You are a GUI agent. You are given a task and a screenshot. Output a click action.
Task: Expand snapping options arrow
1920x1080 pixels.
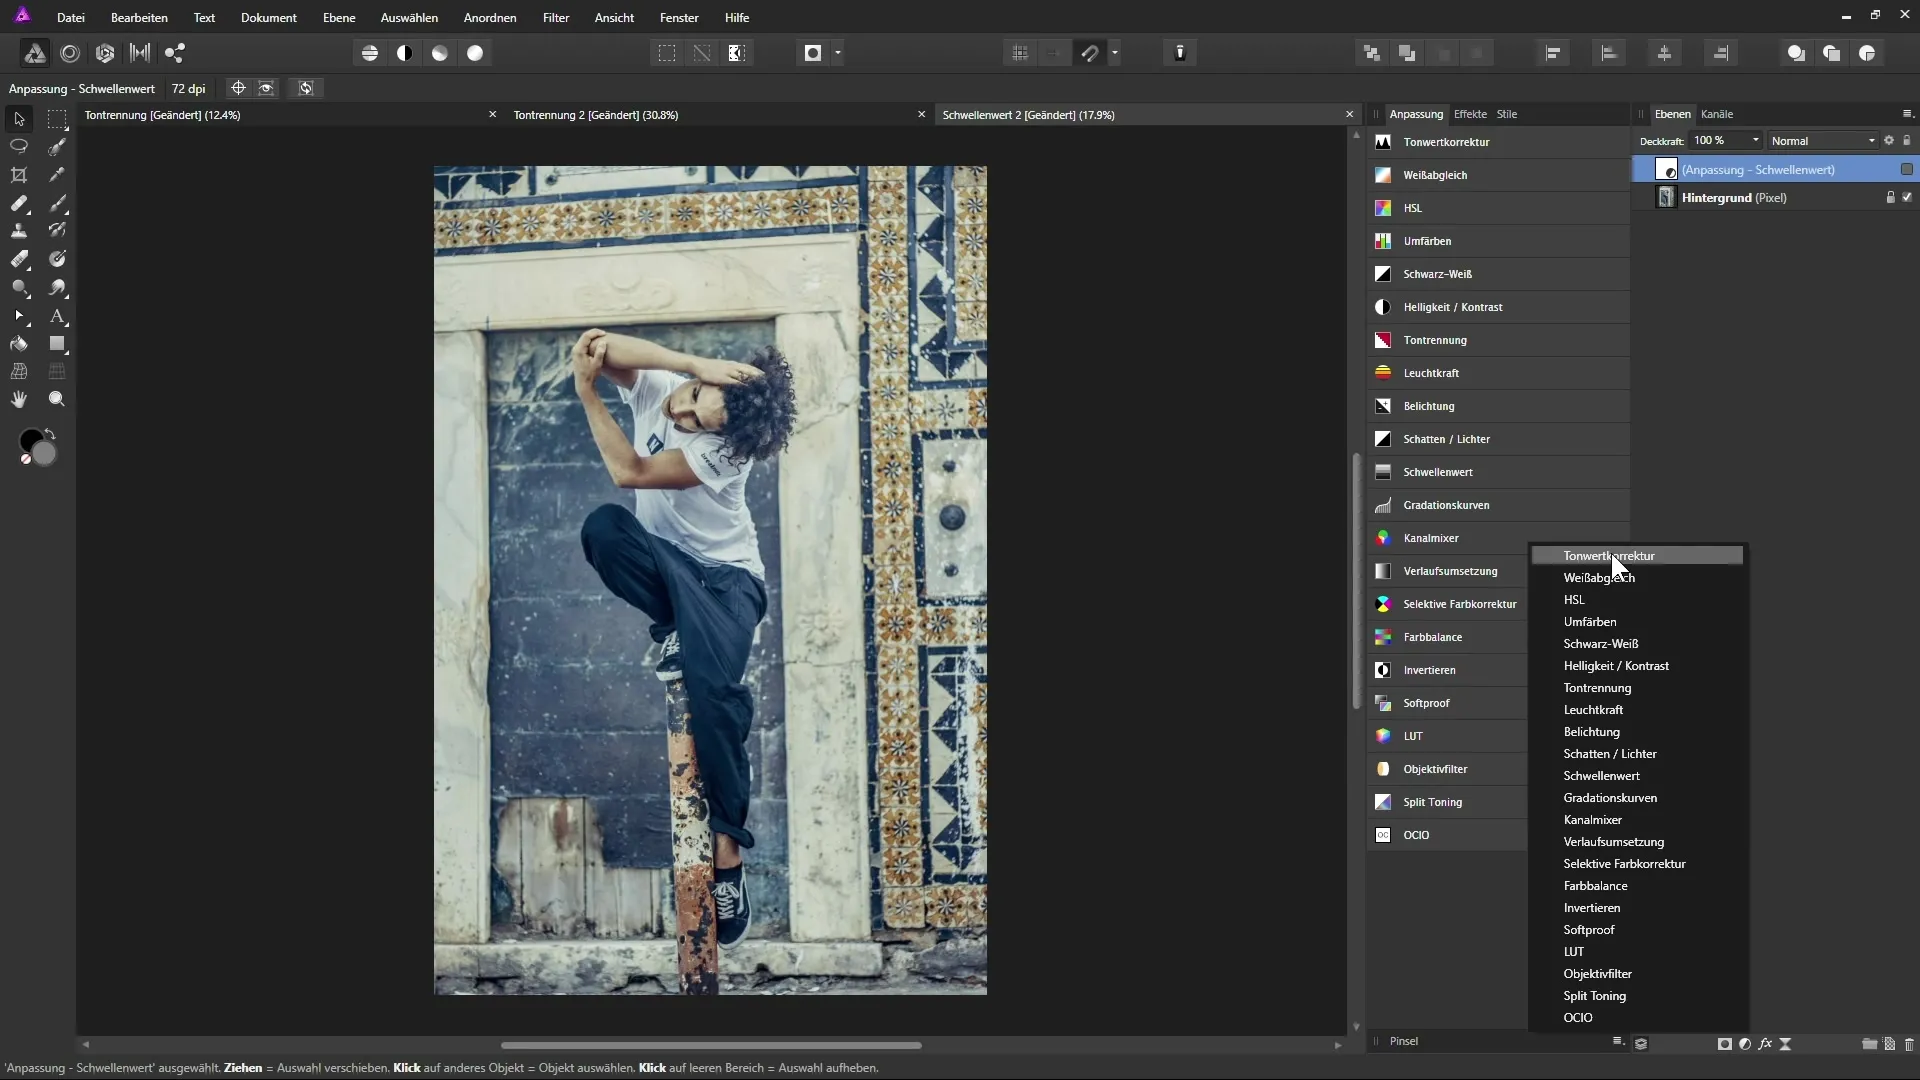1115,53
